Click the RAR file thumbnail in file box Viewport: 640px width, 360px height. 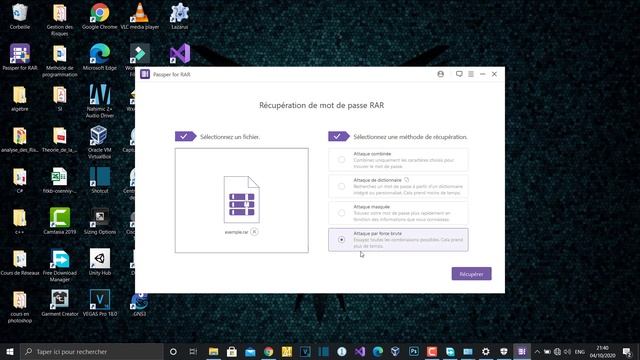coord(241,200)
